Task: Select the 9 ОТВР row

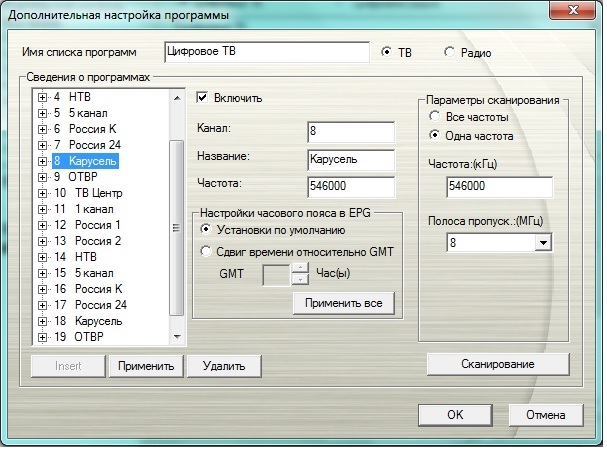Action: tap(75, 177)
